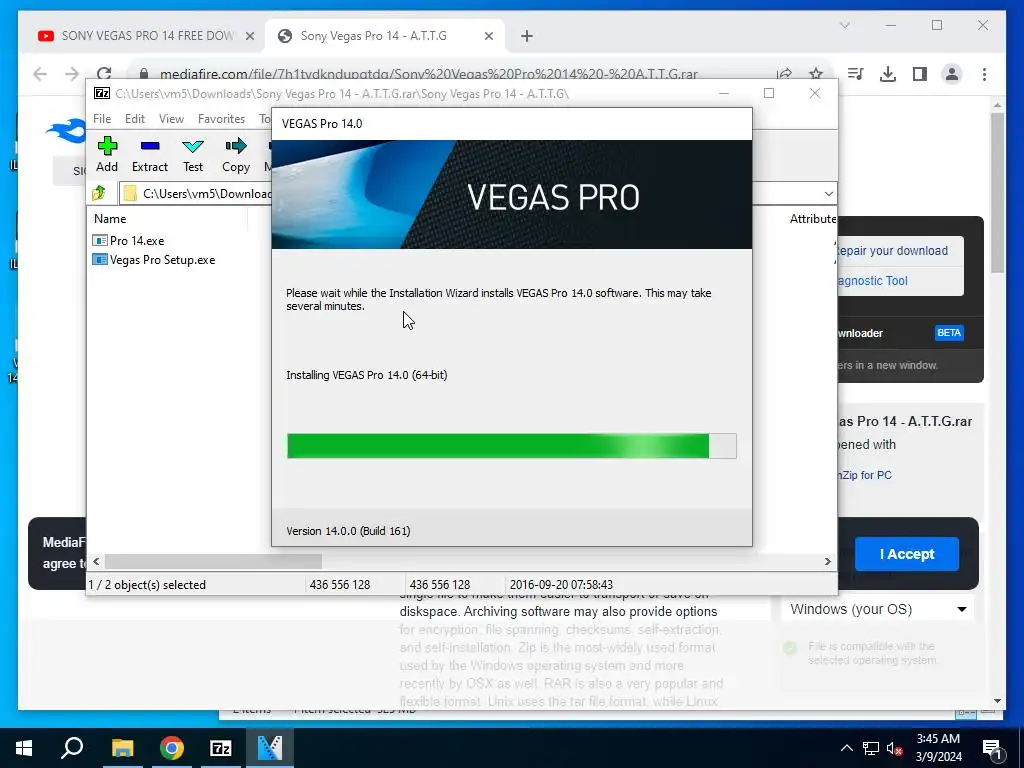
Task: Open Windows taskbar search
Action: click(x=72, y=748)
